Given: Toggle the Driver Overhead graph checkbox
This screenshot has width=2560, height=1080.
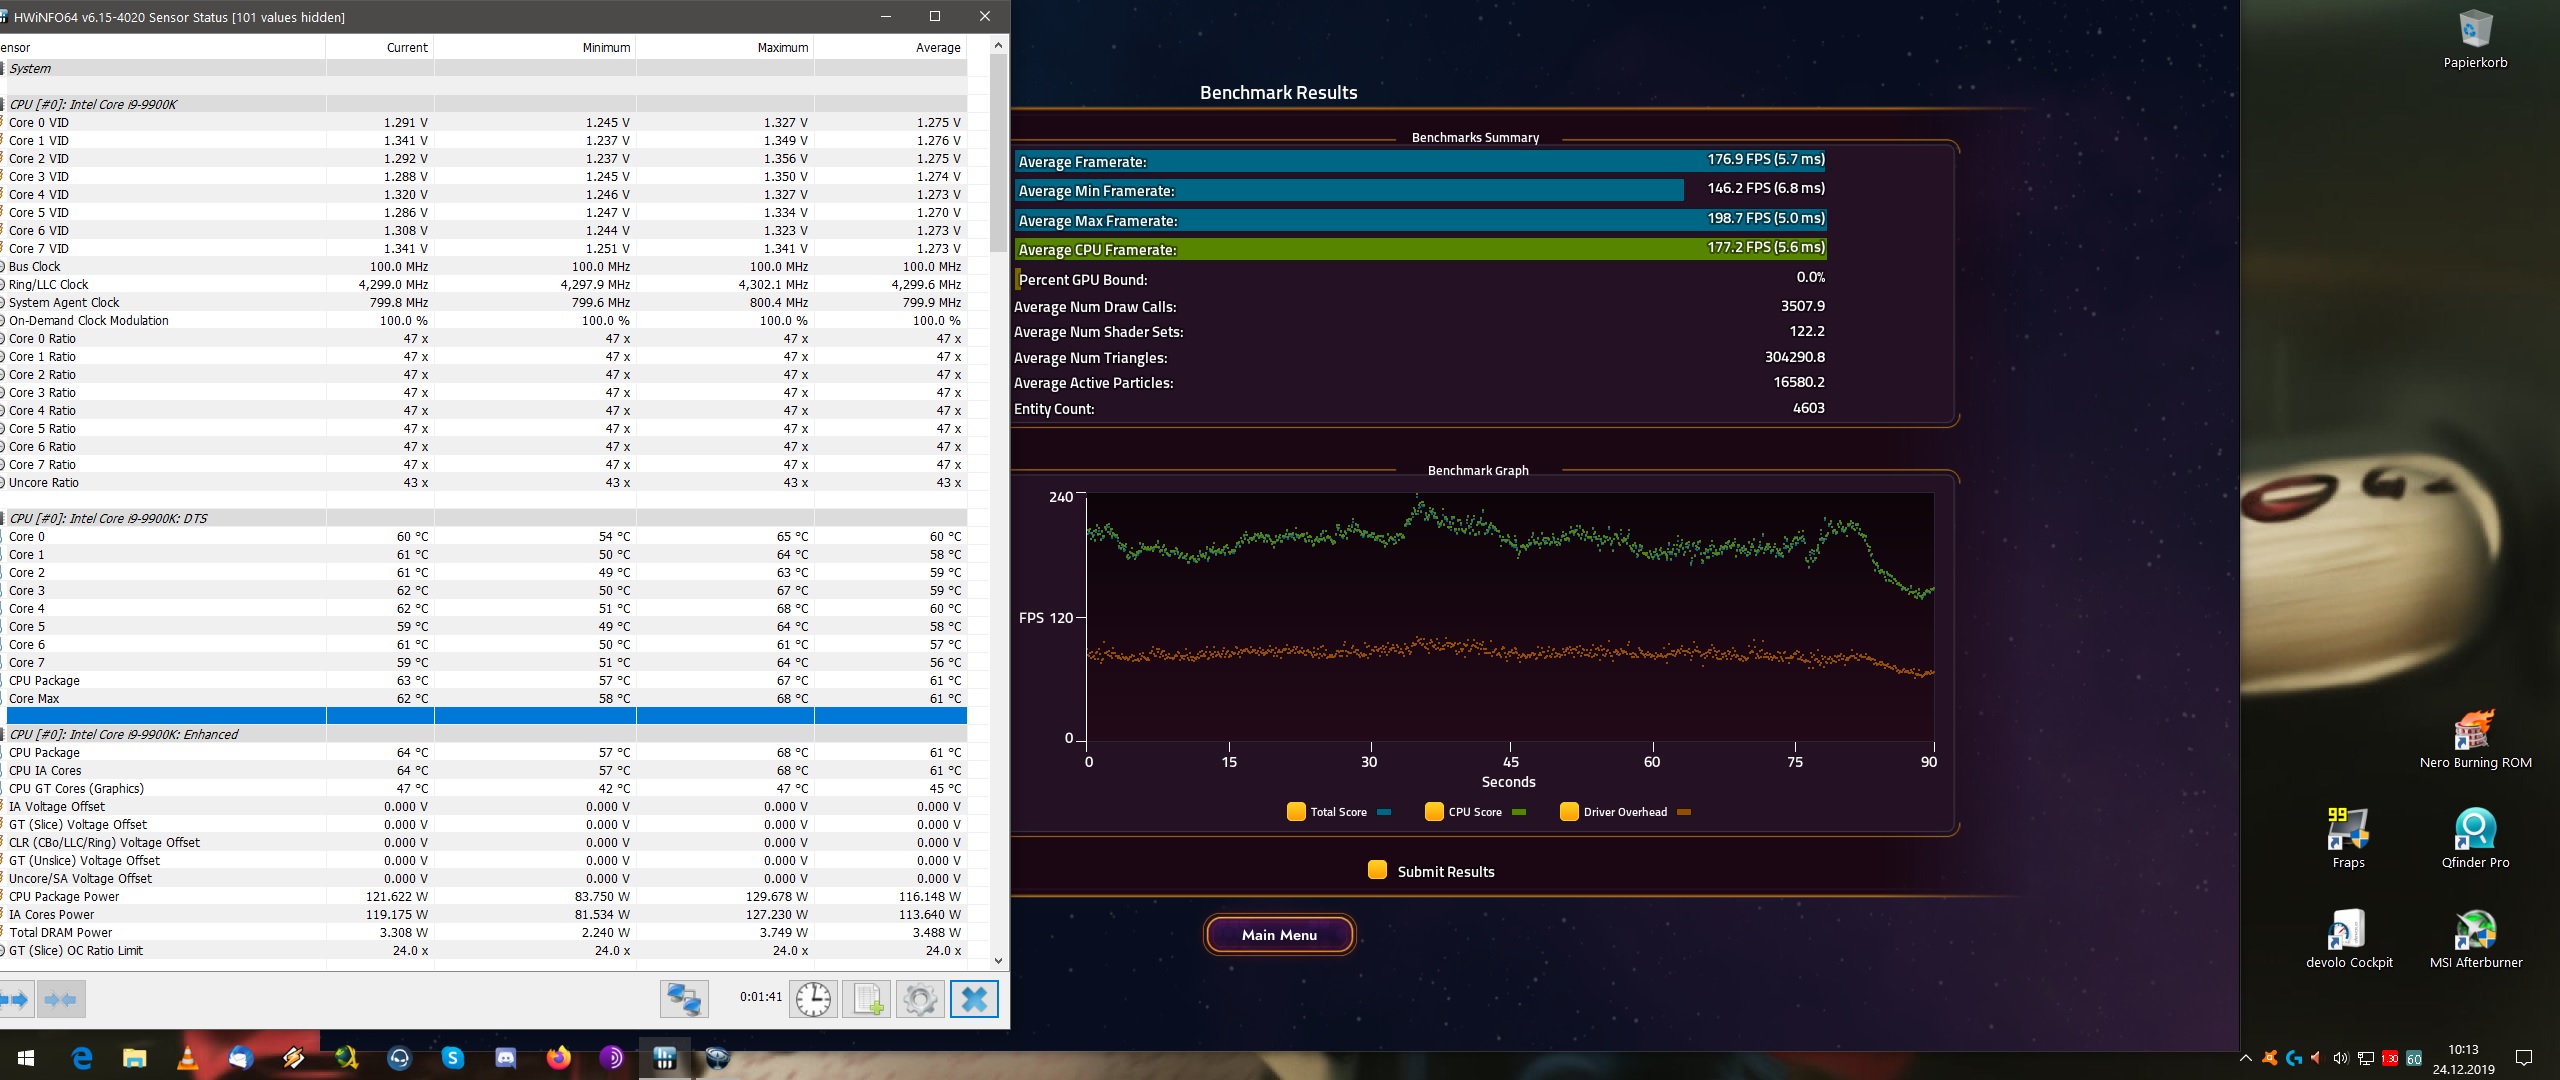Looking at the screenshot, I should pyautogui.click(x=1569, y=811).
